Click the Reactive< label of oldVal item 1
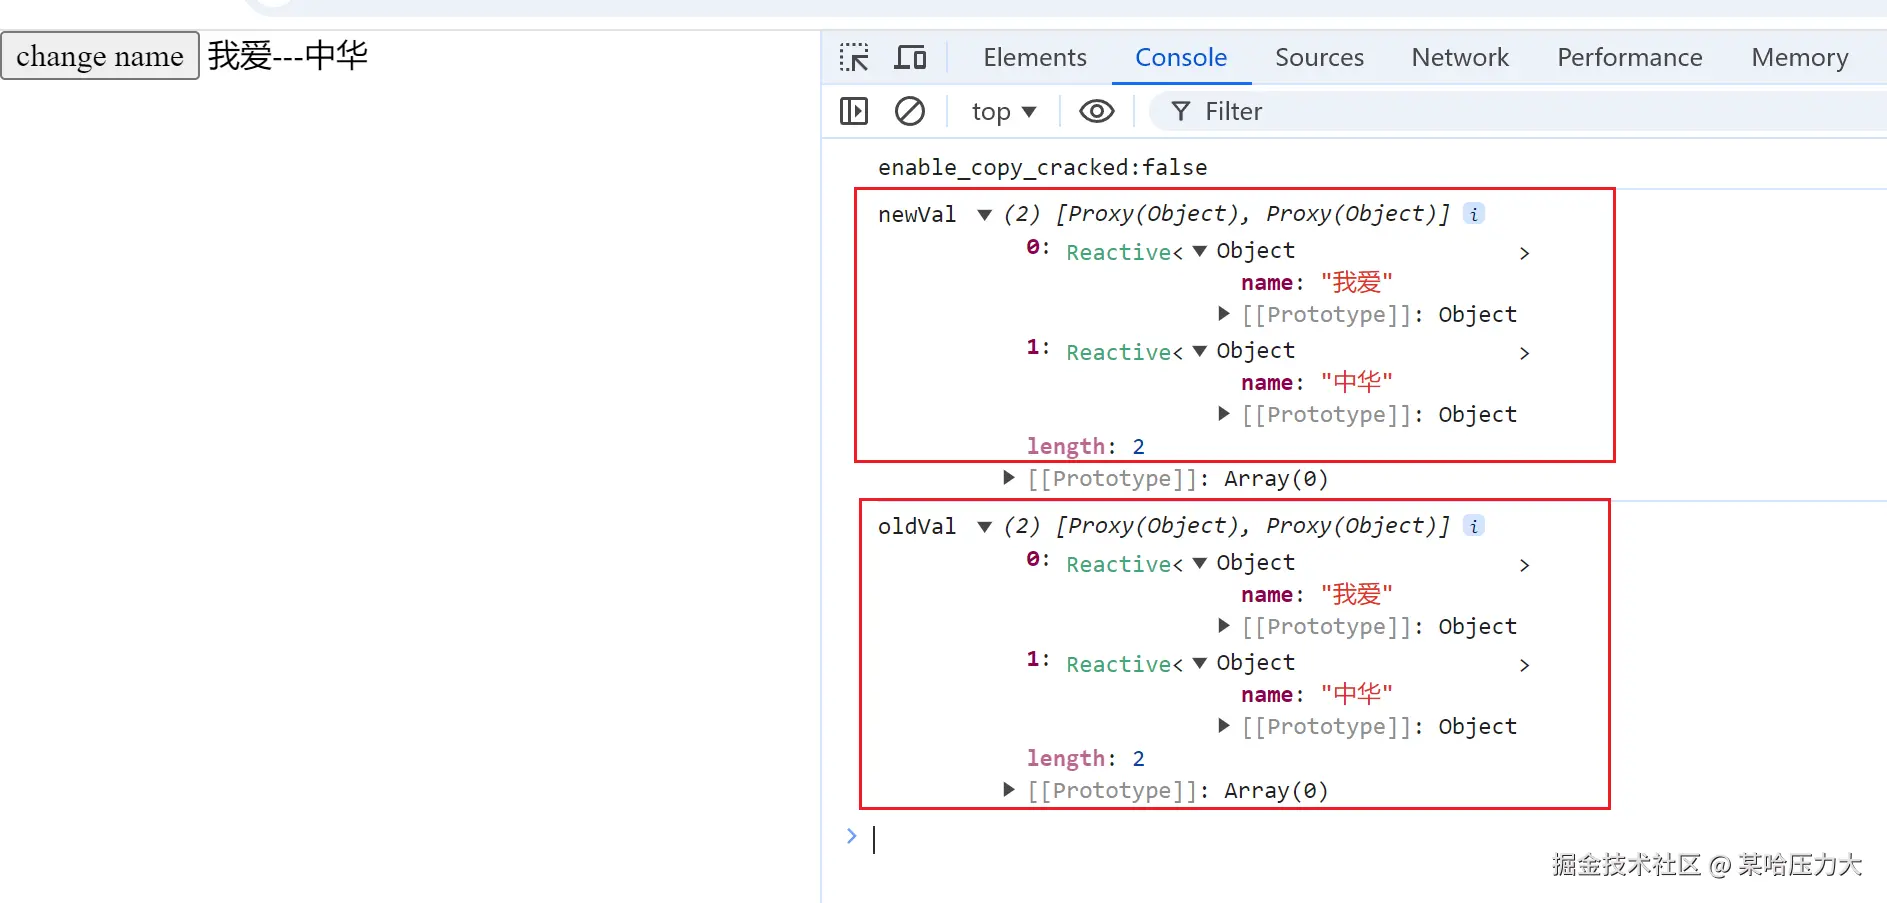 pos(1124,664)
